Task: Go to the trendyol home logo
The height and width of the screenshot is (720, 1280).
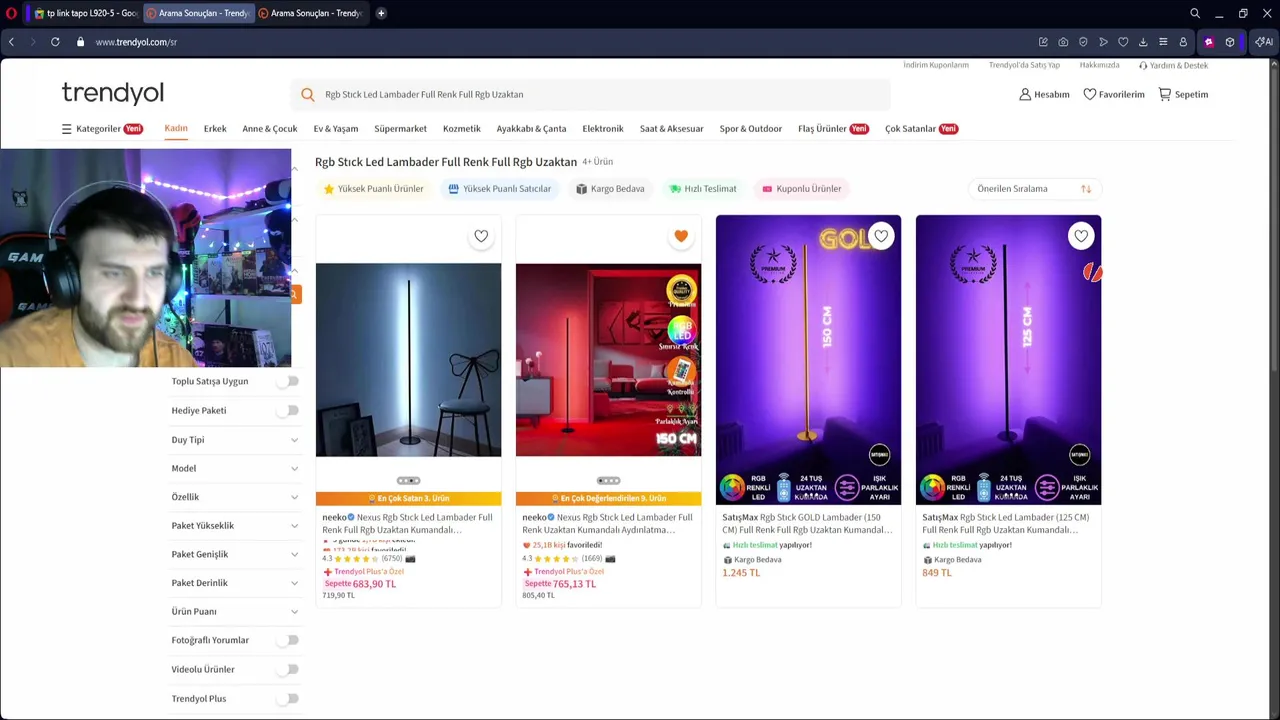Action: click(x=112, y=93)
